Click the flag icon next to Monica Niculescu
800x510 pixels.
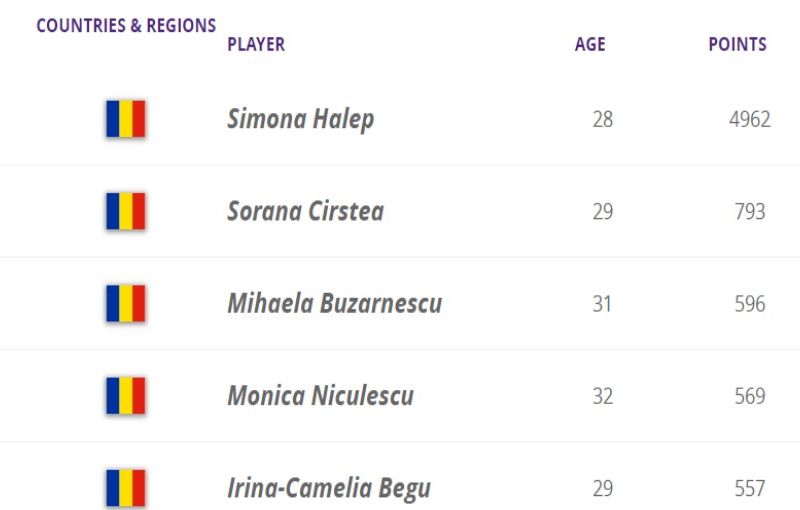126,395
